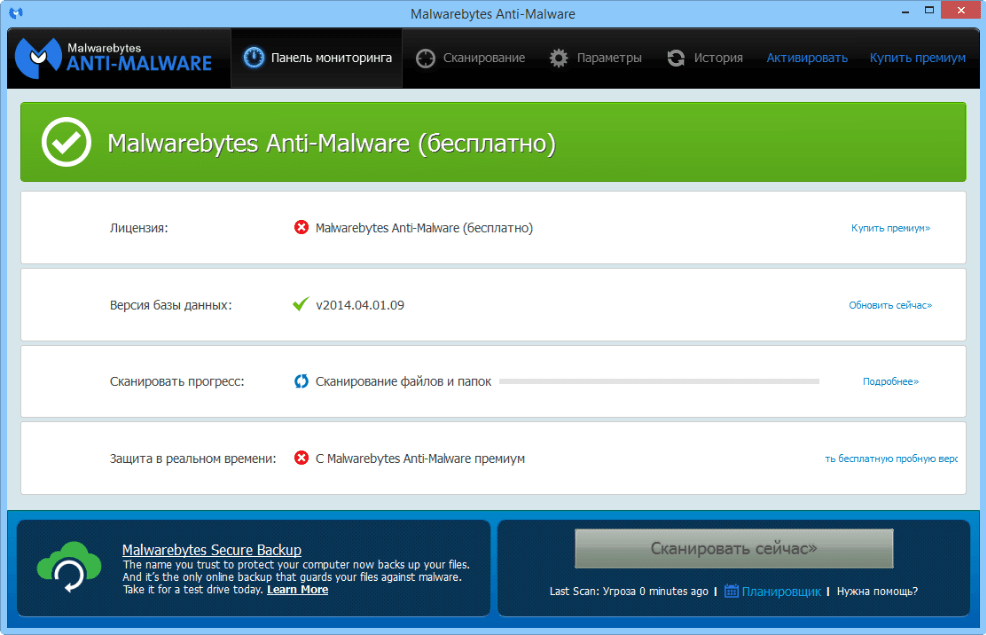Viewport: 986px width, 635px height.
Task: Open the Панель мониторинга tab
Action: tap(318, 58)
